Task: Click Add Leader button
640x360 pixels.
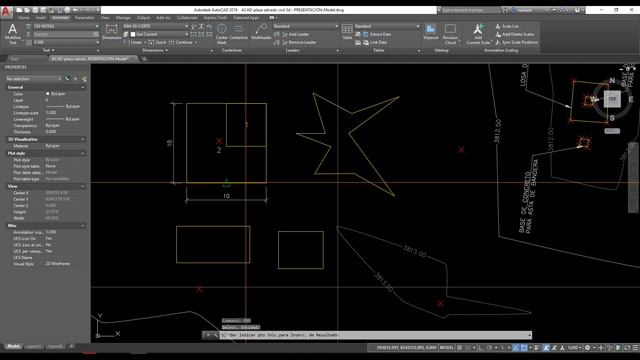Action: click(296, 34)
